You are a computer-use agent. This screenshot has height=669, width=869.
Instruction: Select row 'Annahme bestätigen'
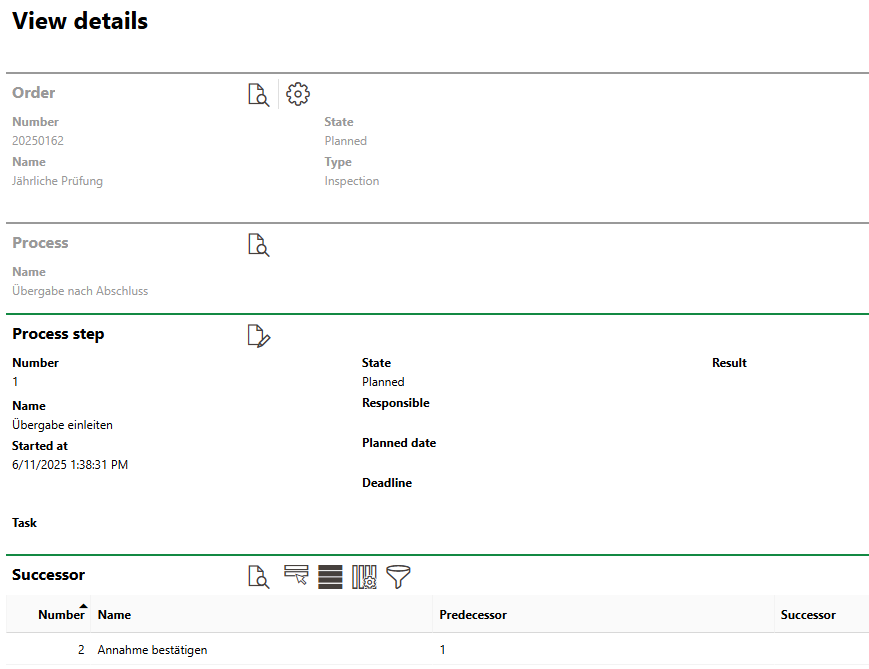coord(437,650)
